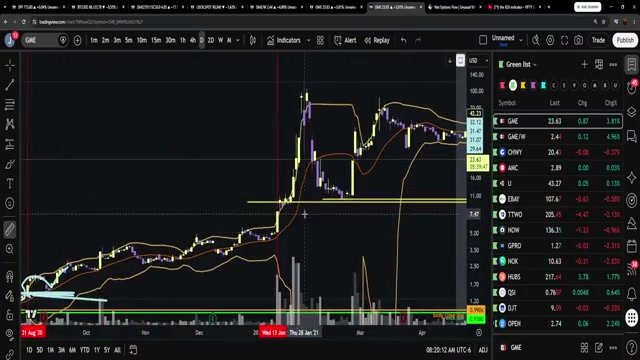Click the zoom in tool
Viewport: 640px width, 360px height.
click(10, 249)
